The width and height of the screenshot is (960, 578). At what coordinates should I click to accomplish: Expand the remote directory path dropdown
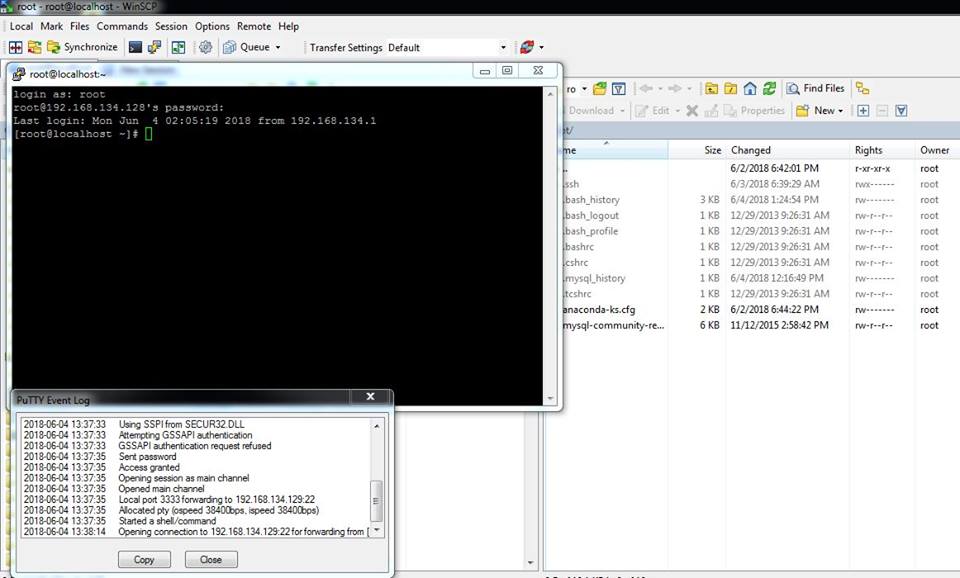coord(584,89)
